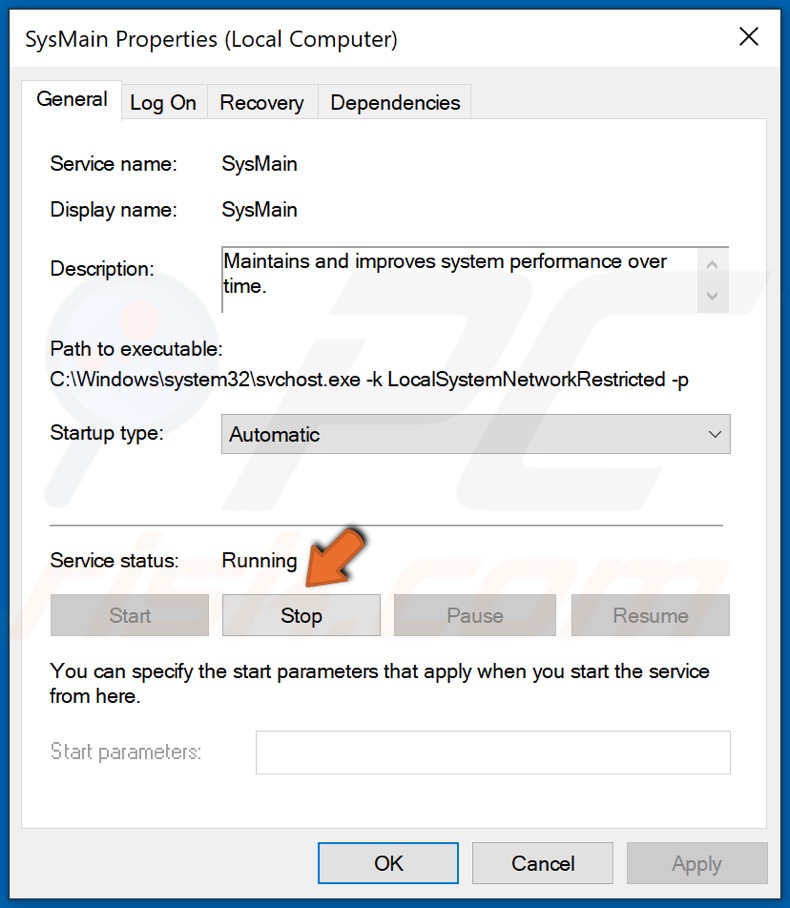790x908 pixels.
Task: Click the disabled Apply button
Action: (697, 863)
